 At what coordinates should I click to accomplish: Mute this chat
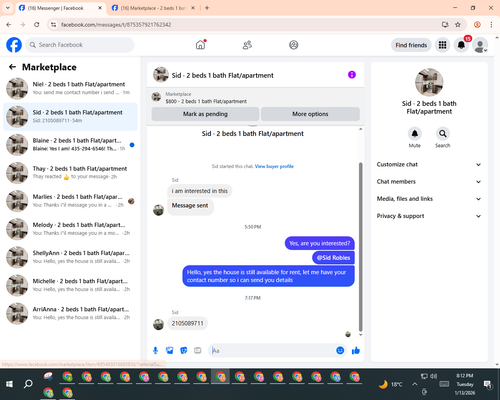(414, 134)
